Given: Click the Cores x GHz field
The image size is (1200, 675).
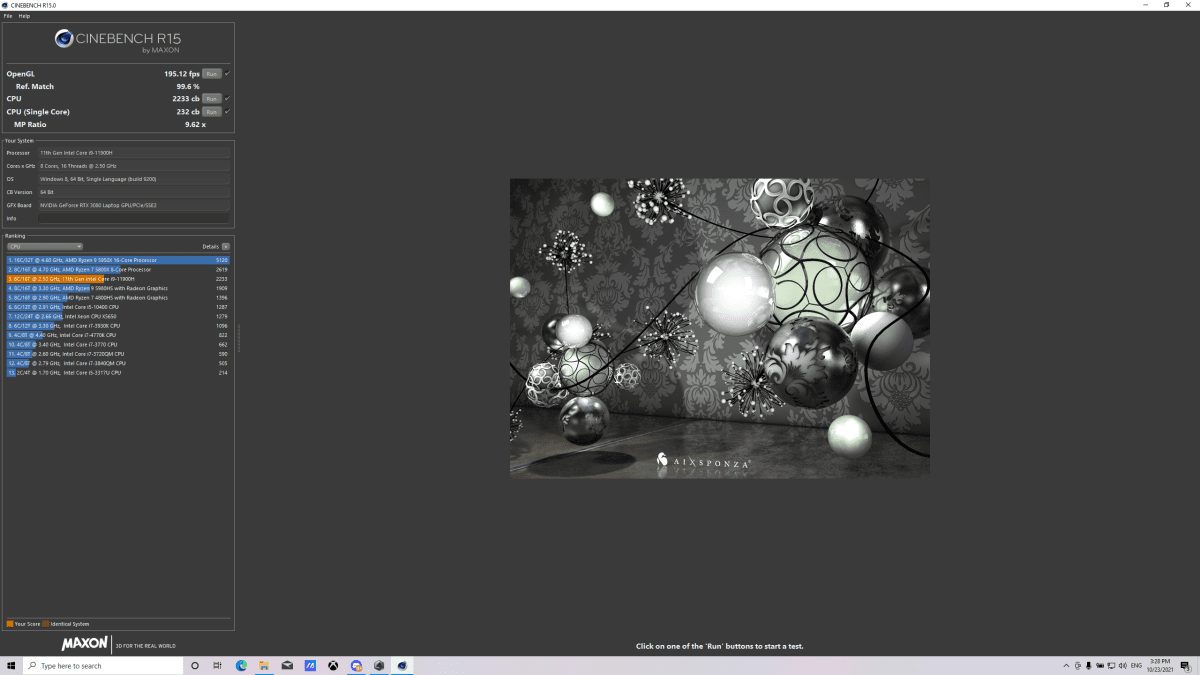Looking at the screenshot, I should coord(133,166).
